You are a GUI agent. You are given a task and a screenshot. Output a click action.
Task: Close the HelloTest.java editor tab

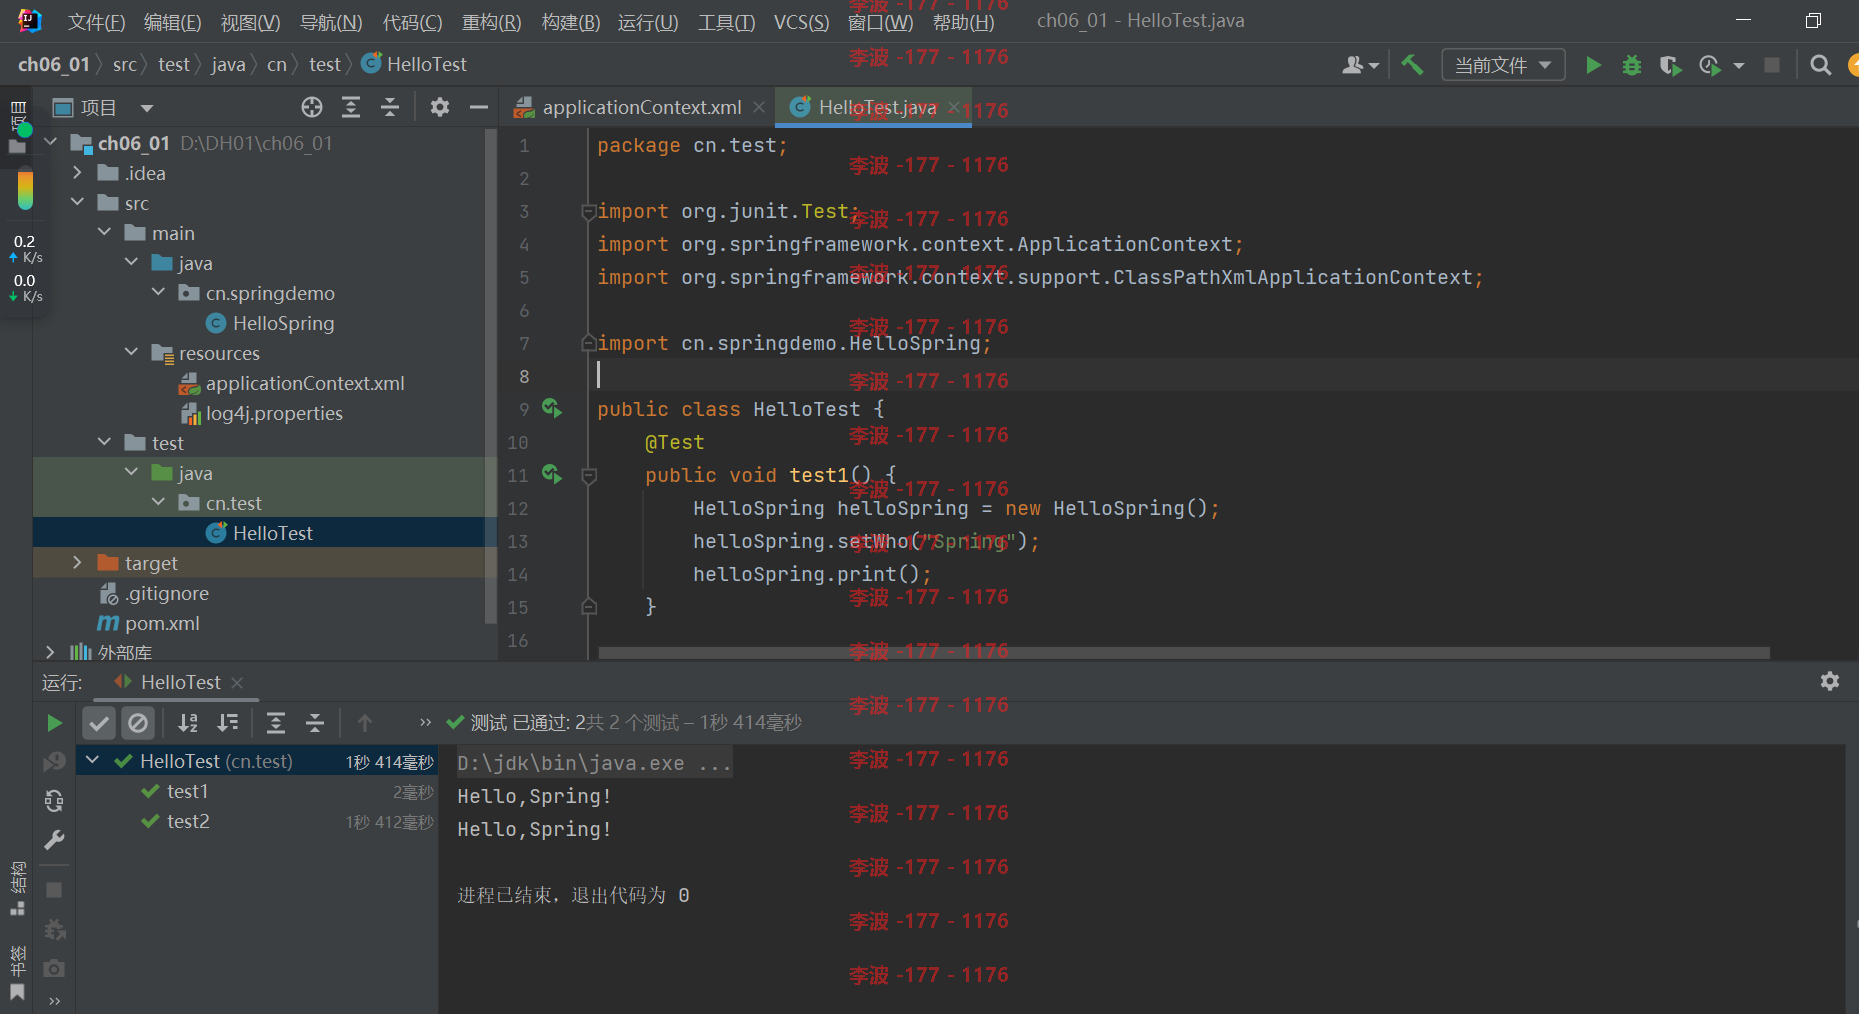pos(954,107)
